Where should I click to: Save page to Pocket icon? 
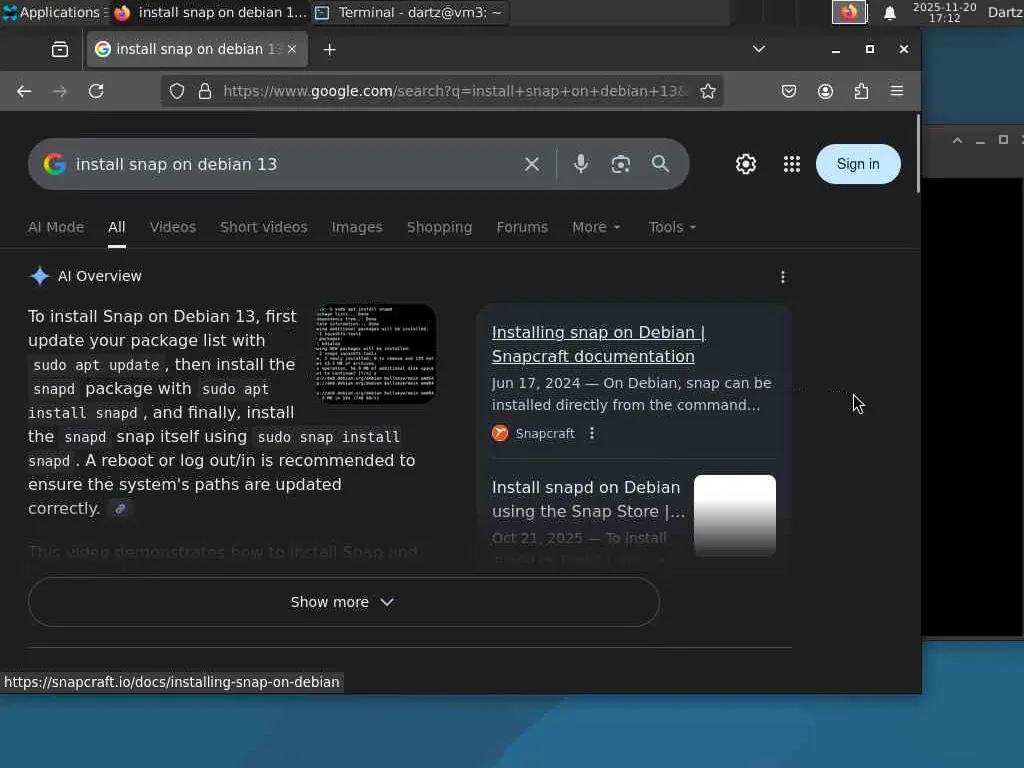(x=789, y=91)
